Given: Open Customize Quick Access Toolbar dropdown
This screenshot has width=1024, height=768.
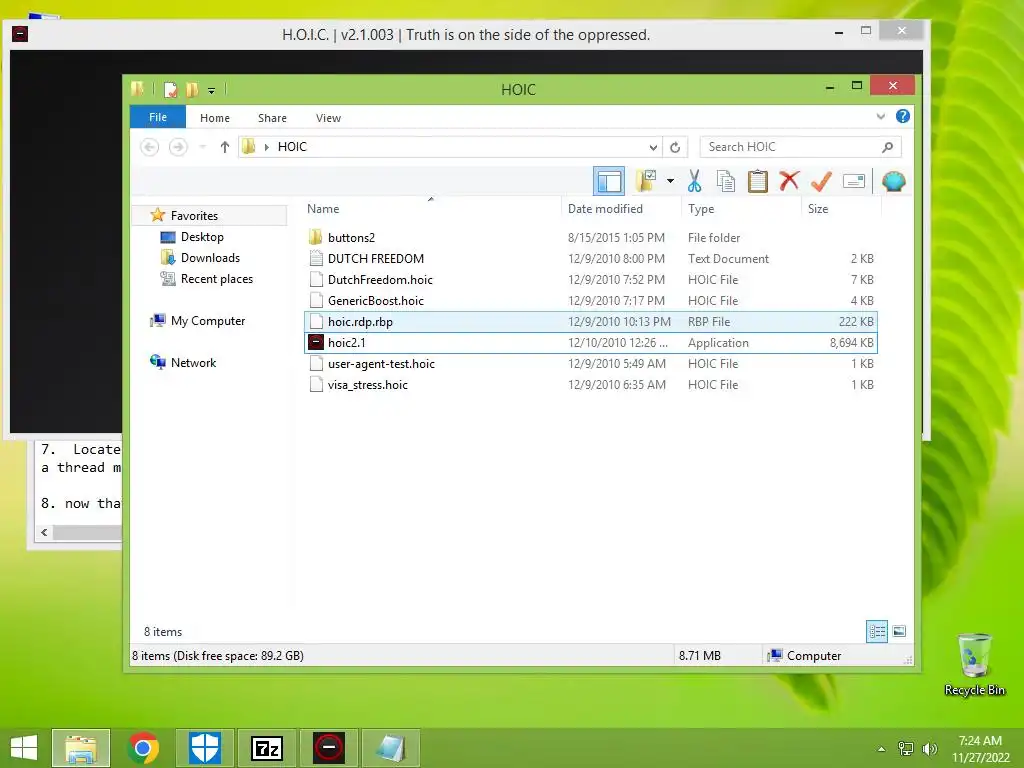Looking at the screenshot, I should [x=212, y=91].
